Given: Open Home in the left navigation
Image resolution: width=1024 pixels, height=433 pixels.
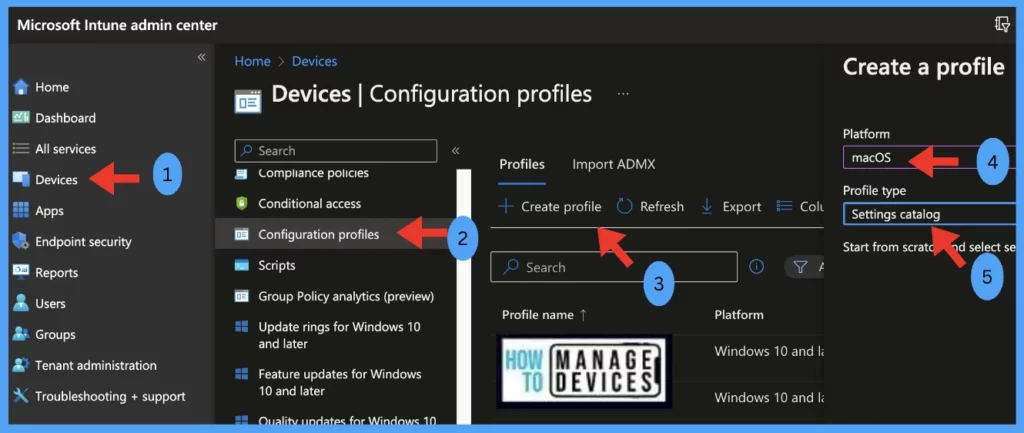Looking at the screenshot, I should pyautogui.click(x=52, y=87).
